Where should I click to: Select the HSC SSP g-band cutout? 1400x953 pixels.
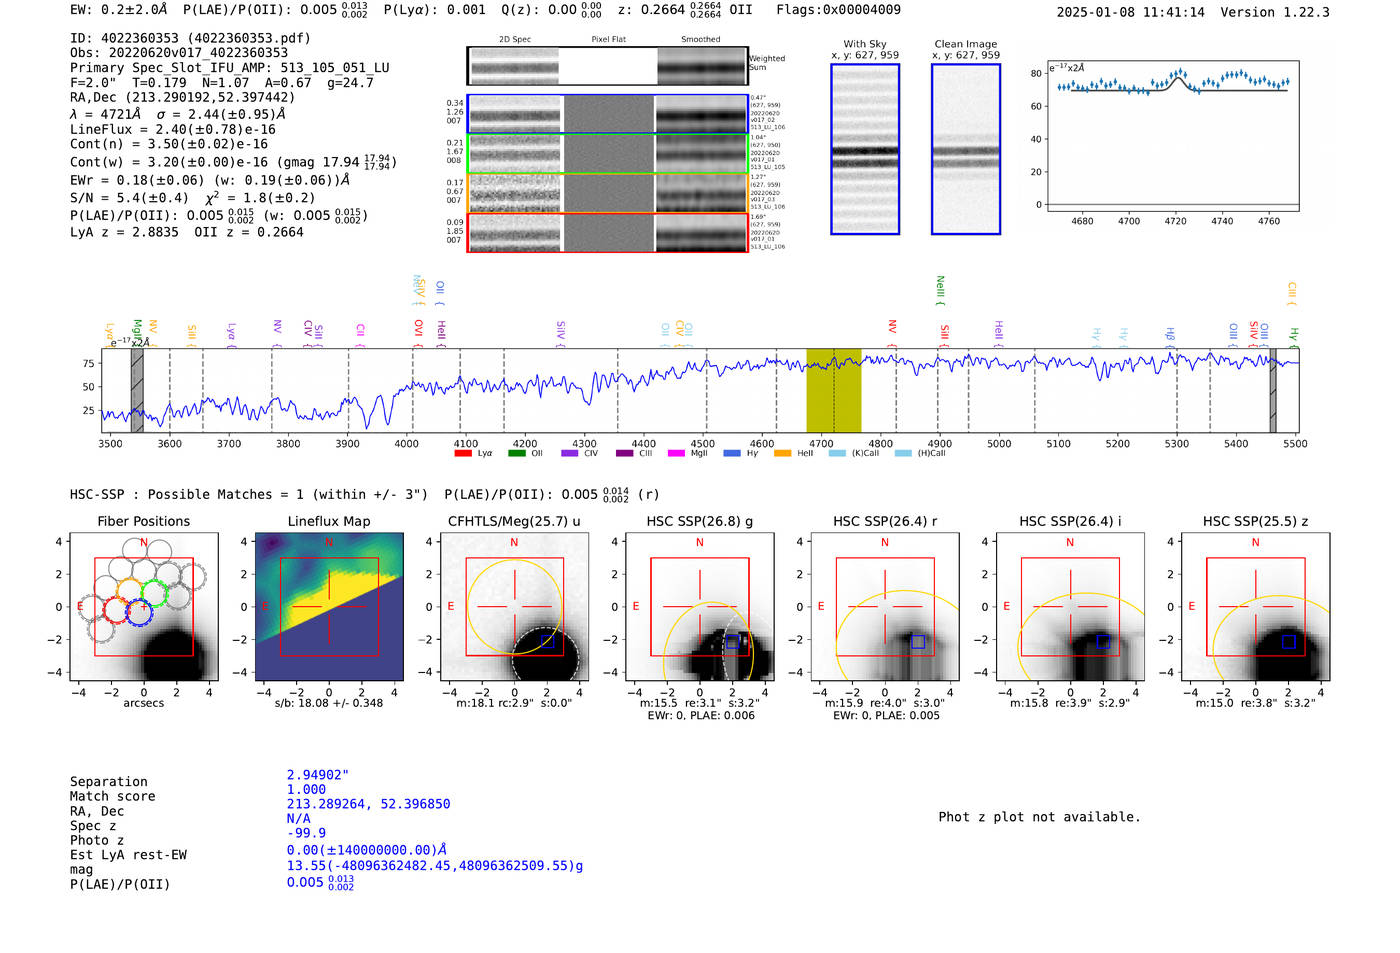coord(700,607)
